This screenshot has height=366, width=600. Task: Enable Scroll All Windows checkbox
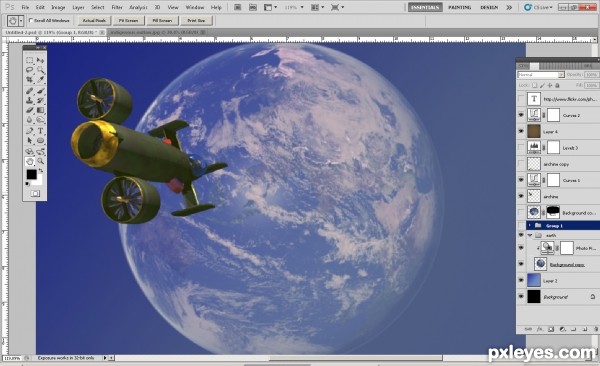31,20
